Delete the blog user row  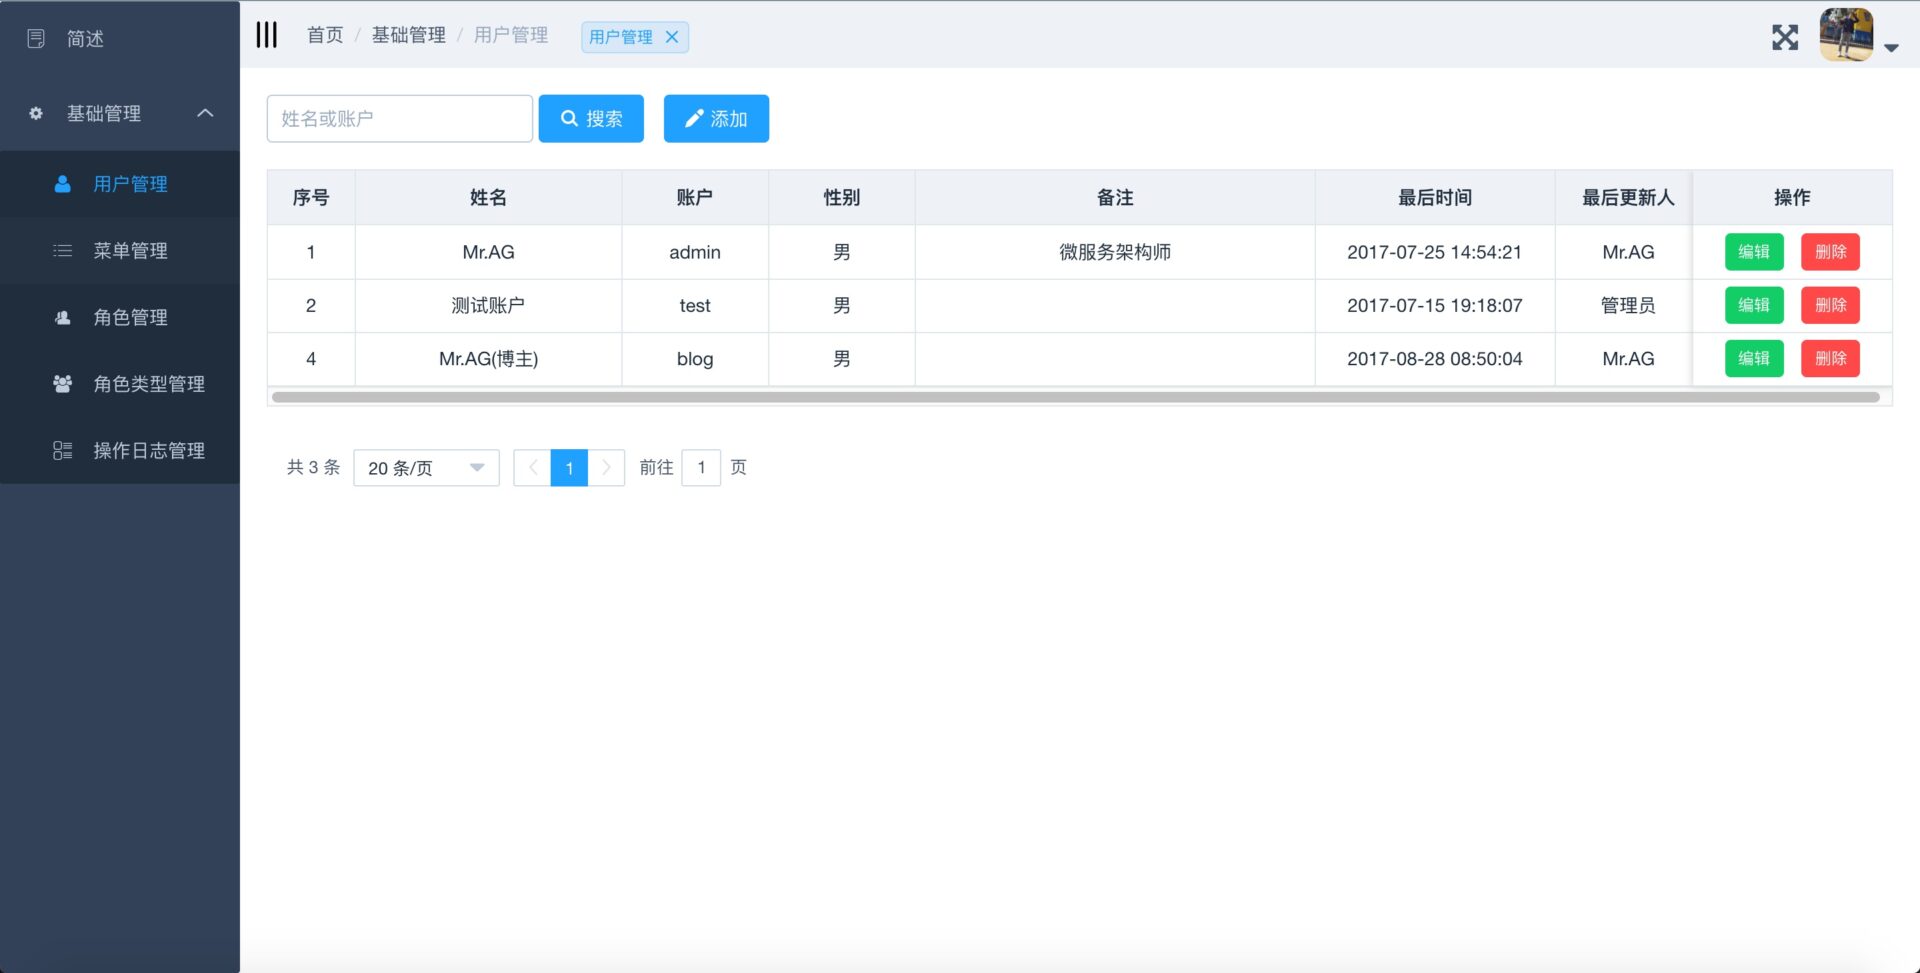coord(1830,358)
